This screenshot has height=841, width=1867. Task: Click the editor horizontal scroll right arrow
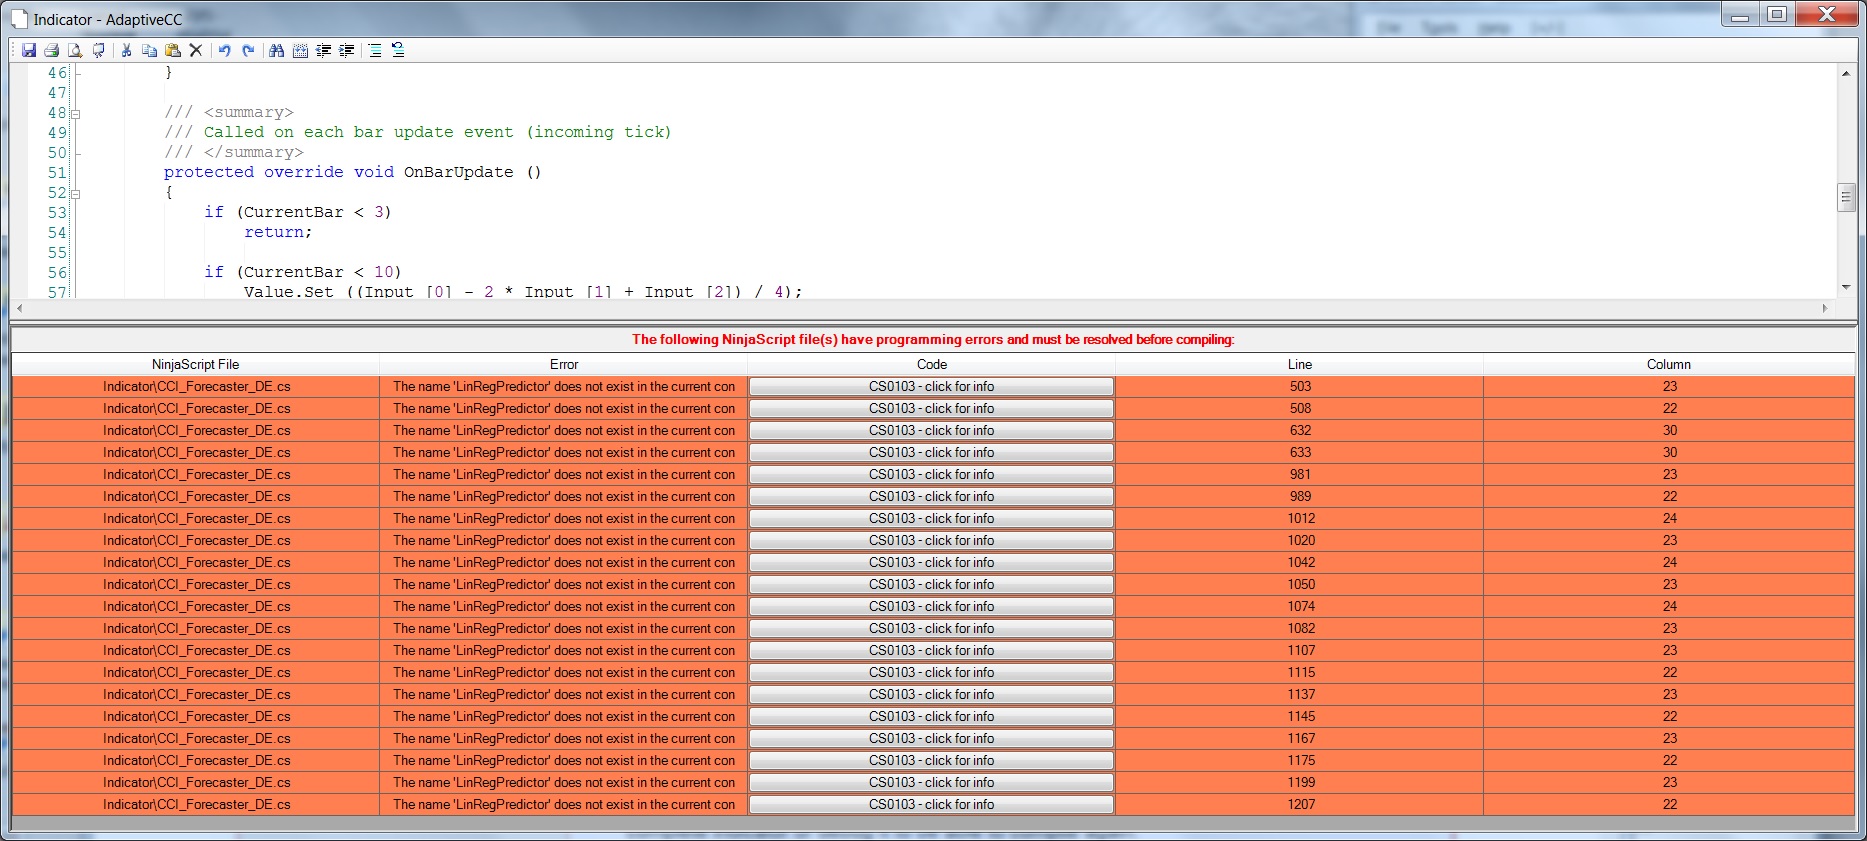1826,308
